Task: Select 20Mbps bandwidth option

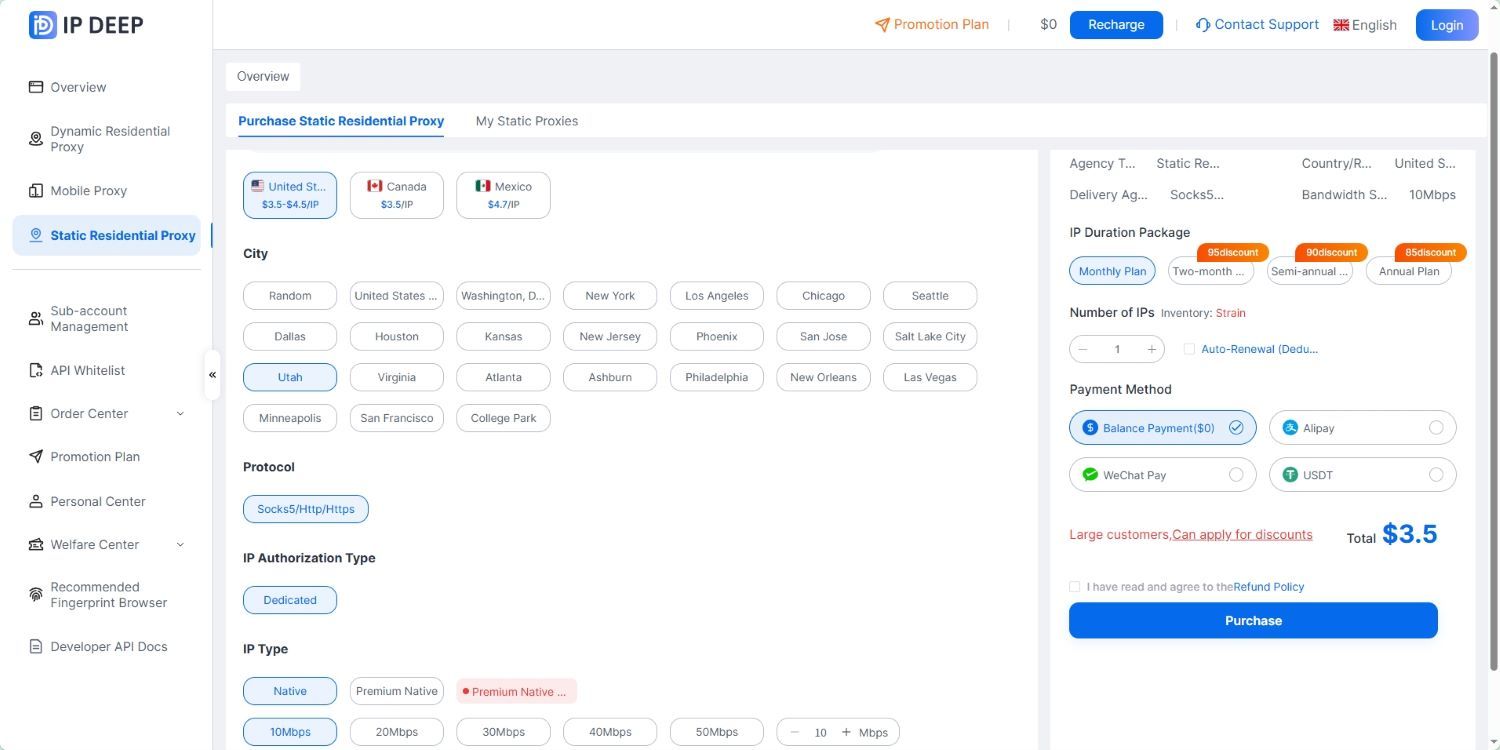Action: (x=397, y=732)
